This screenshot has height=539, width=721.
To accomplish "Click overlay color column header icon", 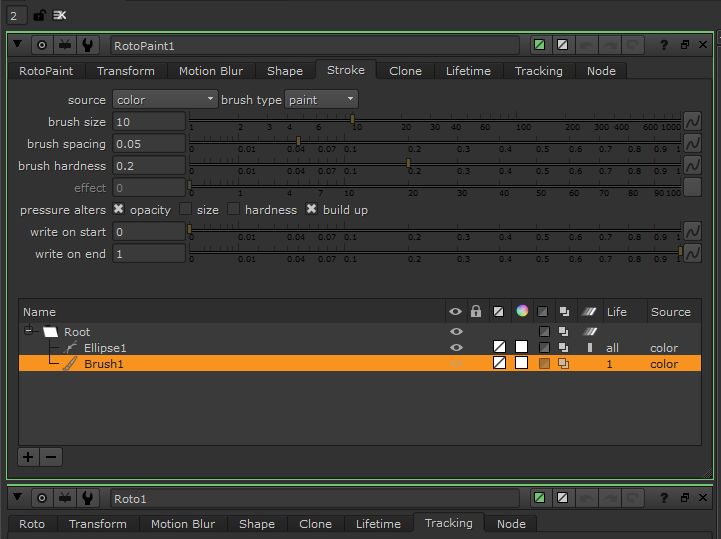I will point(498,312).
